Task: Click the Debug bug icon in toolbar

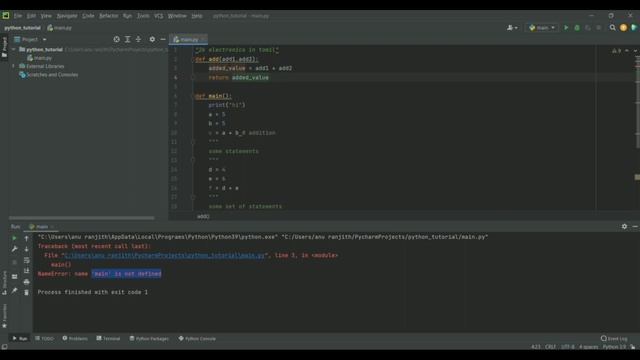Action: point(577,28)
